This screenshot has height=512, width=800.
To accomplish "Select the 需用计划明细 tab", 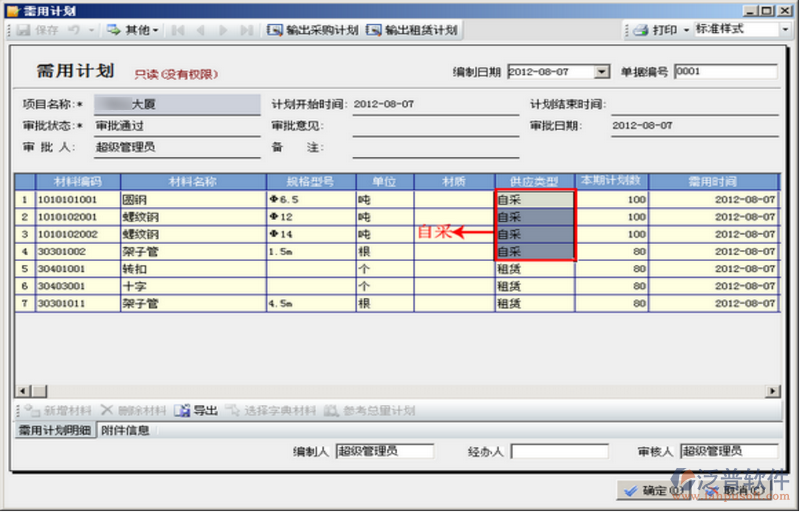I will point(56,430).
